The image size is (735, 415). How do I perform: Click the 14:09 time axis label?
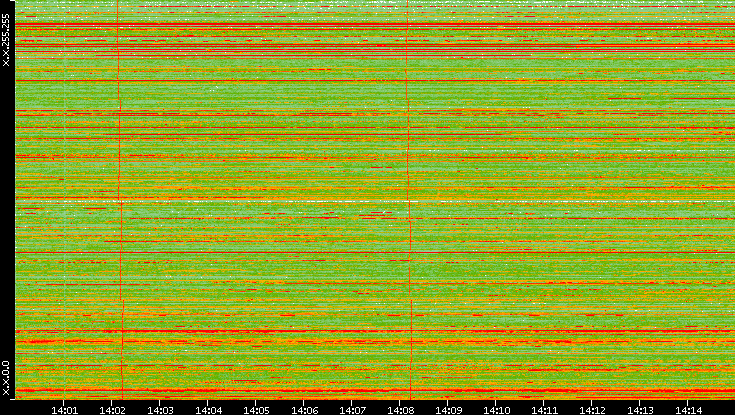coord(449,410)
